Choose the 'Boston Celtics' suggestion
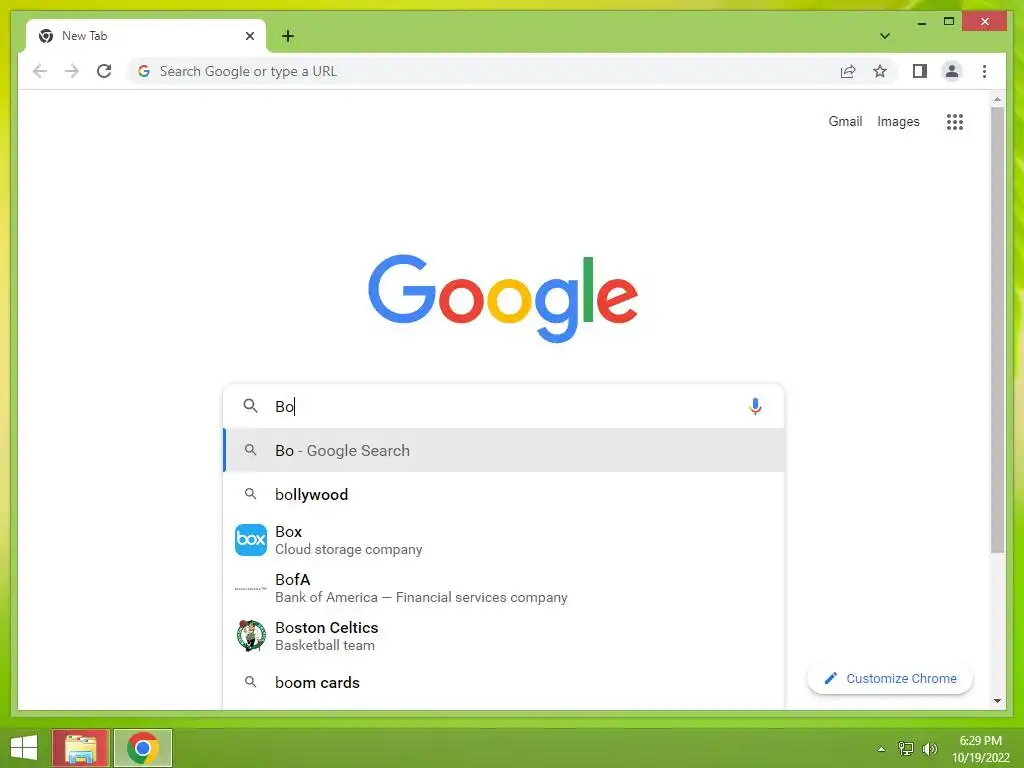Screen dimensions: 1024x768 click(x=504, y=635)
